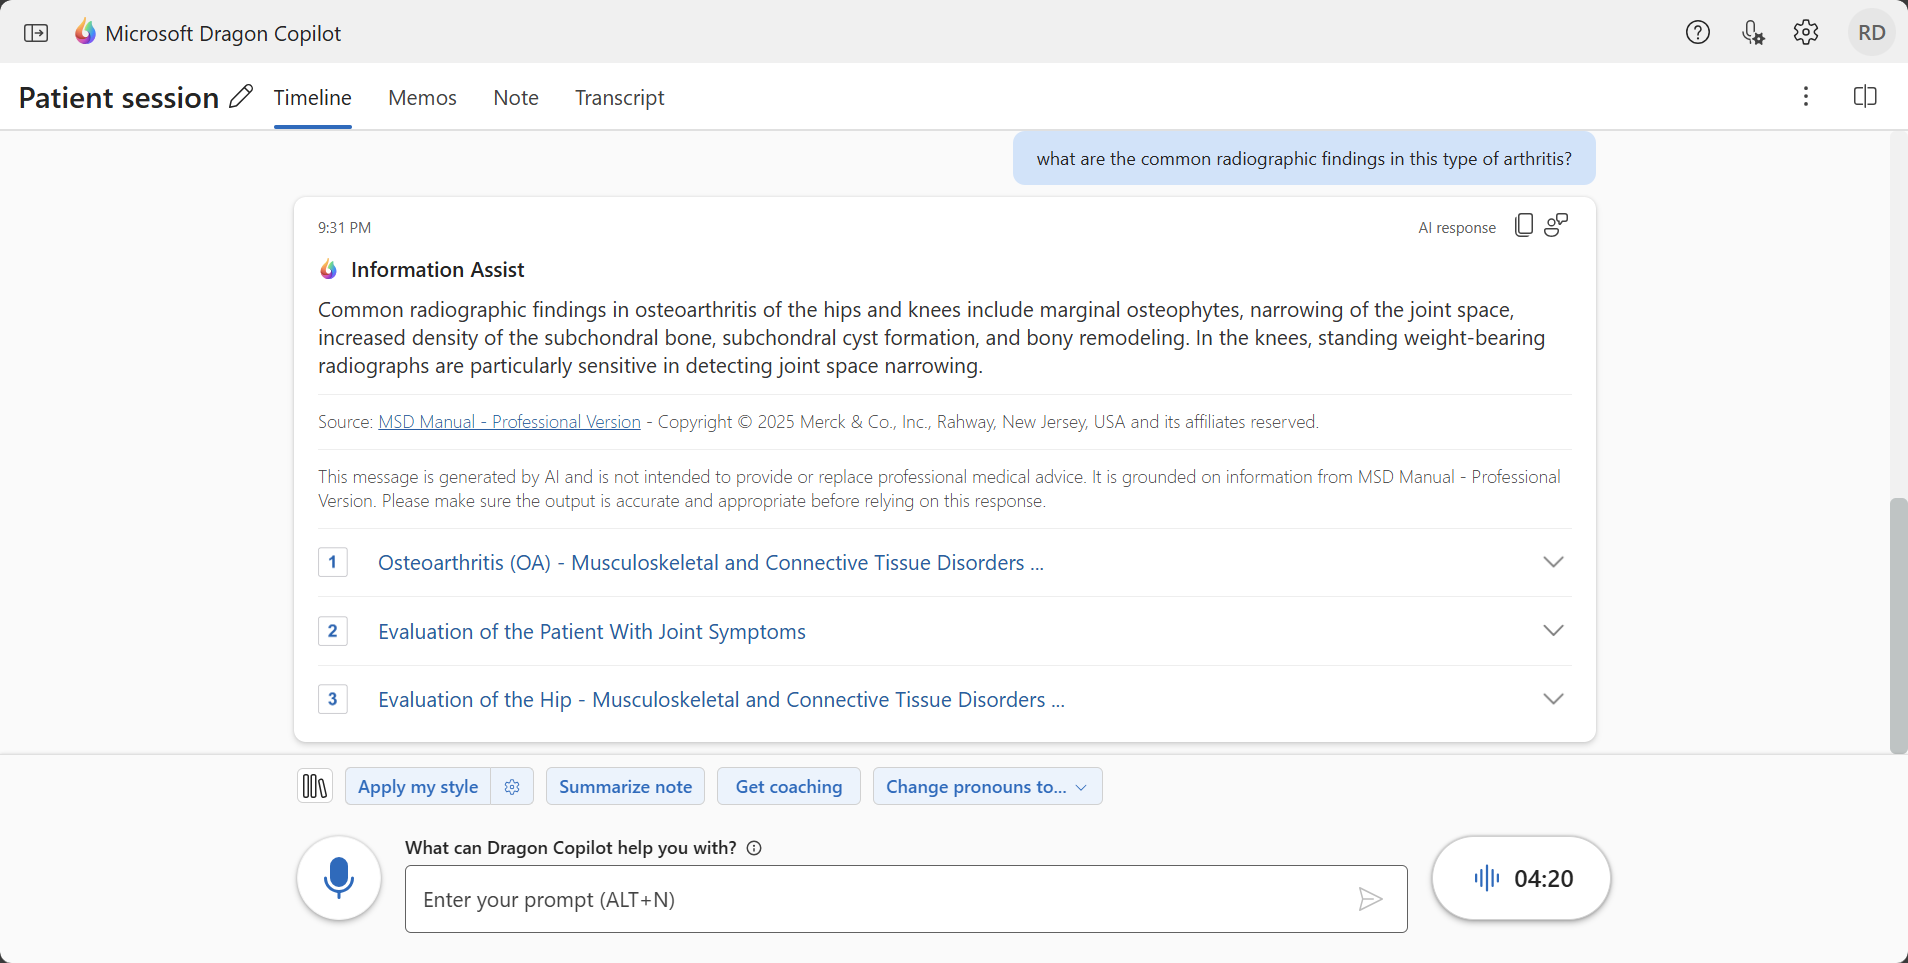Expand the Evaluation of the Hip reference chevron
This screenshot has height=963, width=1908.
(x=1553, y=700)
